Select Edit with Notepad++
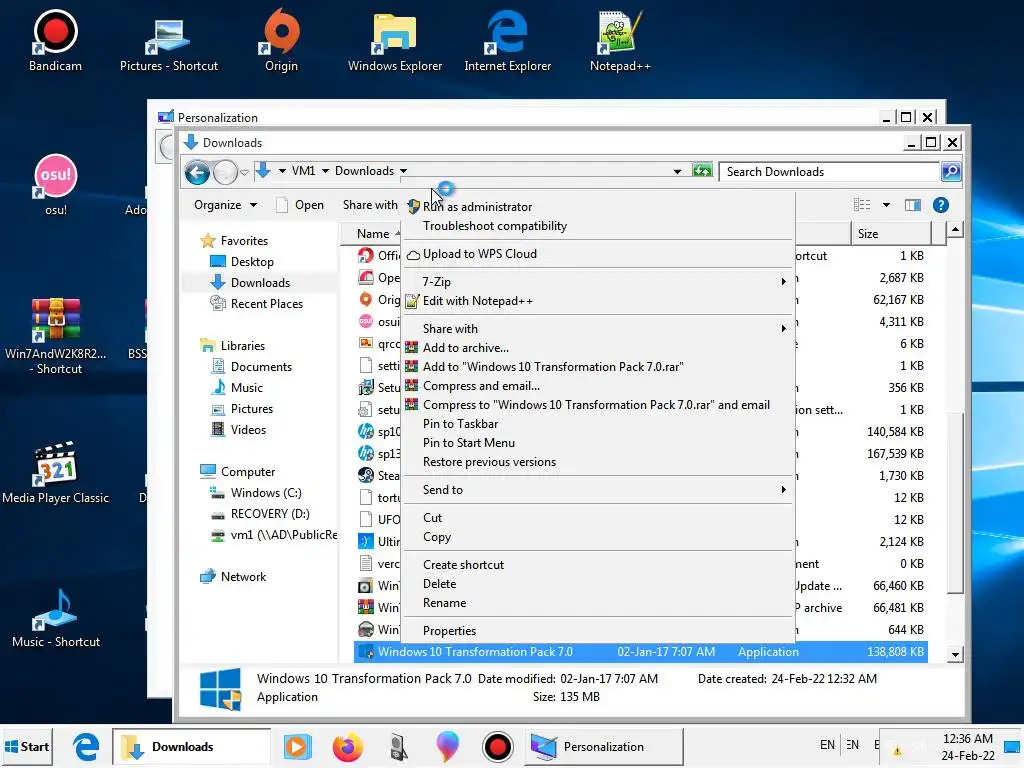The width and height of the screenshot is (1024, 768). coord(598,301)
